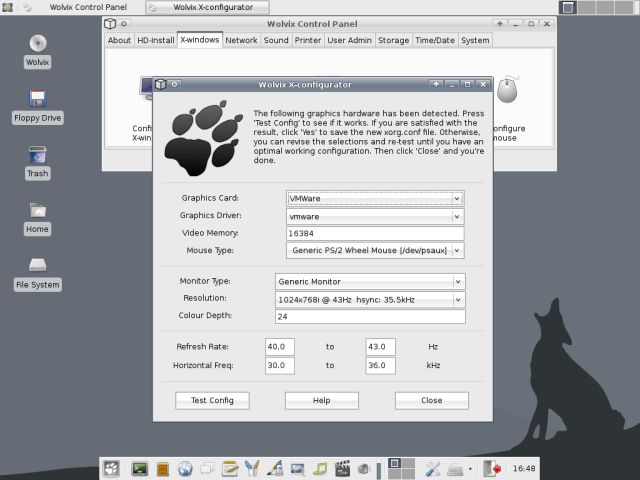Launch the green music note player

(x=320, y=469)
